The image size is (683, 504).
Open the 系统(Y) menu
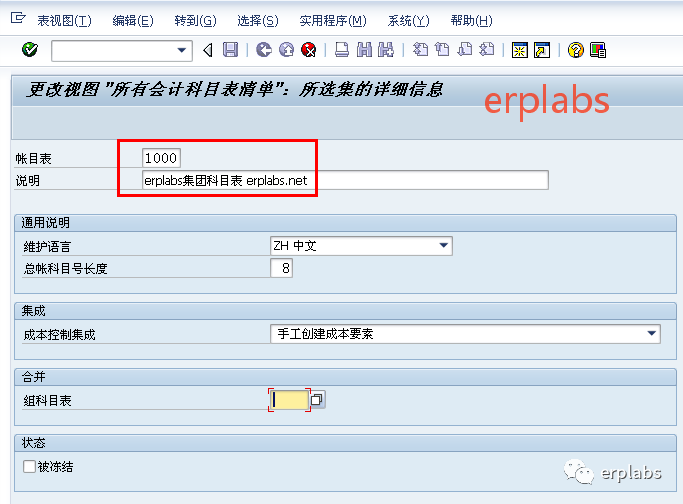pos(409,20)
